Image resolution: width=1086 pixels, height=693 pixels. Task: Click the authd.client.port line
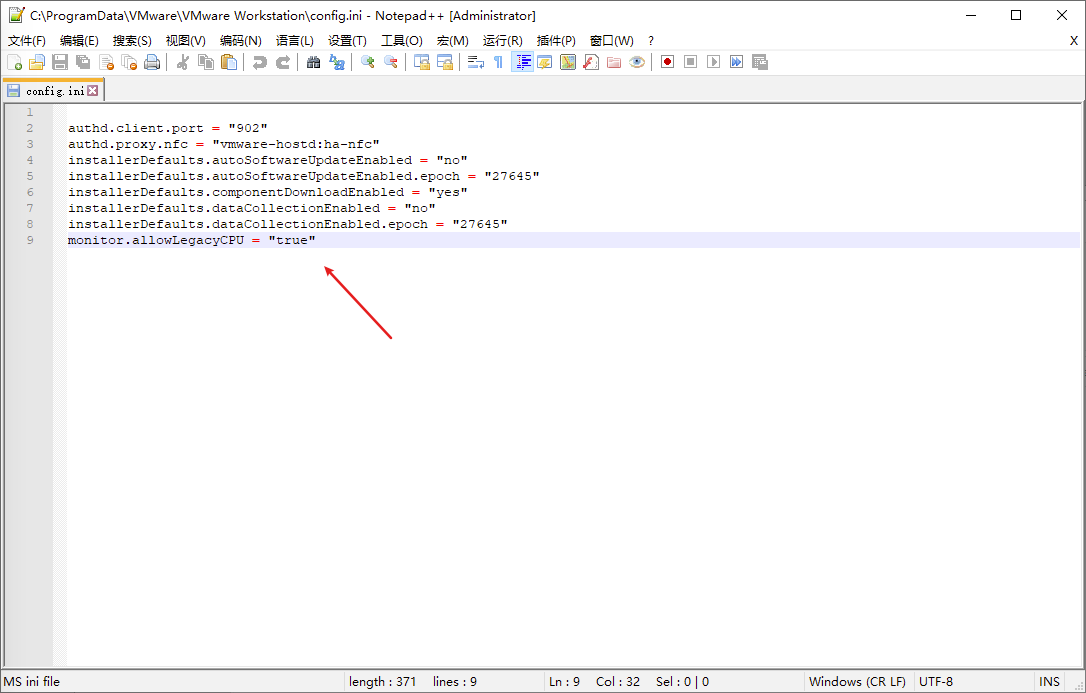pos(168,128)
